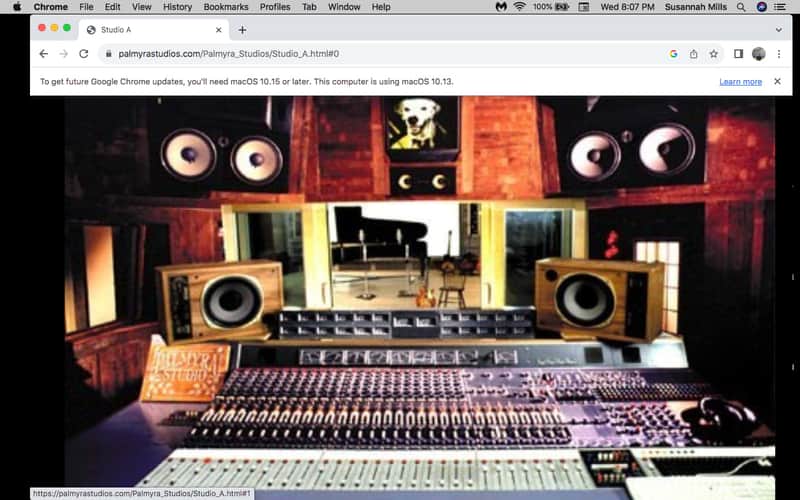
Task: Reload the current page
Action: pyautogui.click(x=84, y=54)
